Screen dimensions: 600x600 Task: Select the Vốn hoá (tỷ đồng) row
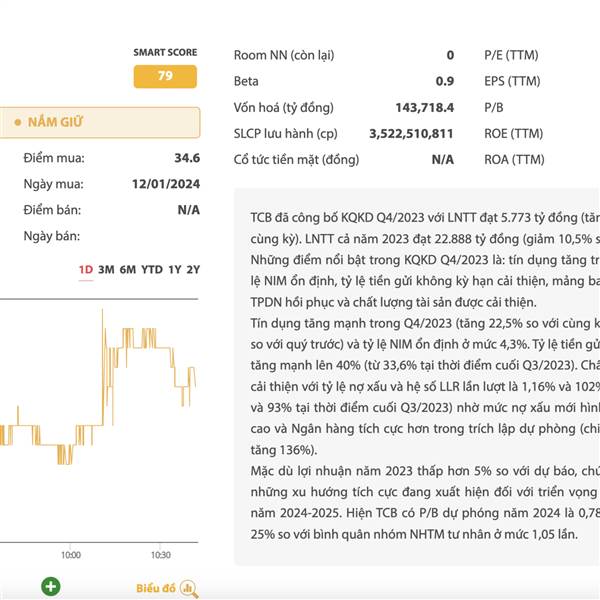point(343,107)
